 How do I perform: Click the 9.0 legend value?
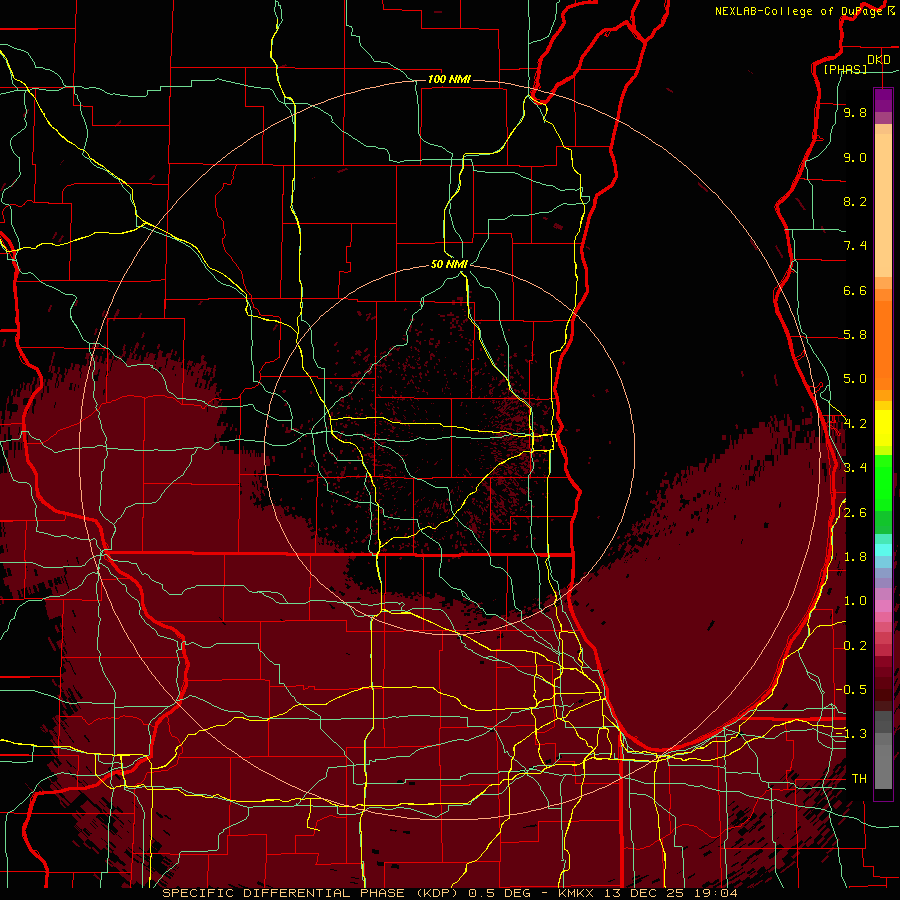pyautogui.click(x=855, y=157)
